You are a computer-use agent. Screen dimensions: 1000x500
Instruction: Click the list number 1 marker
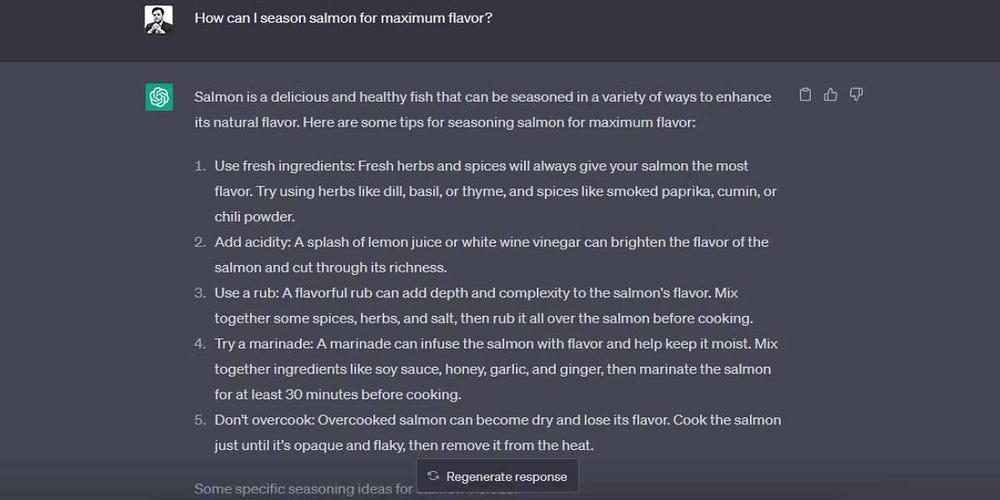point(200,166)
